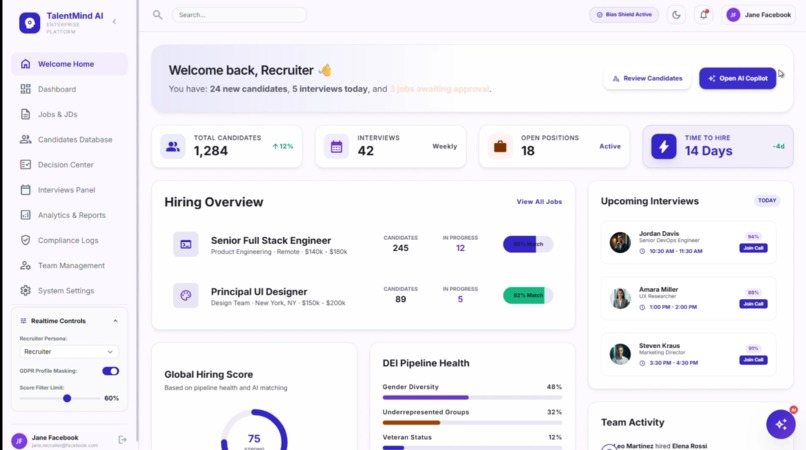Viewport: 806px width, 450px height.
Task: Click the Weekly label on Interviews card
Action: (445, 147)
